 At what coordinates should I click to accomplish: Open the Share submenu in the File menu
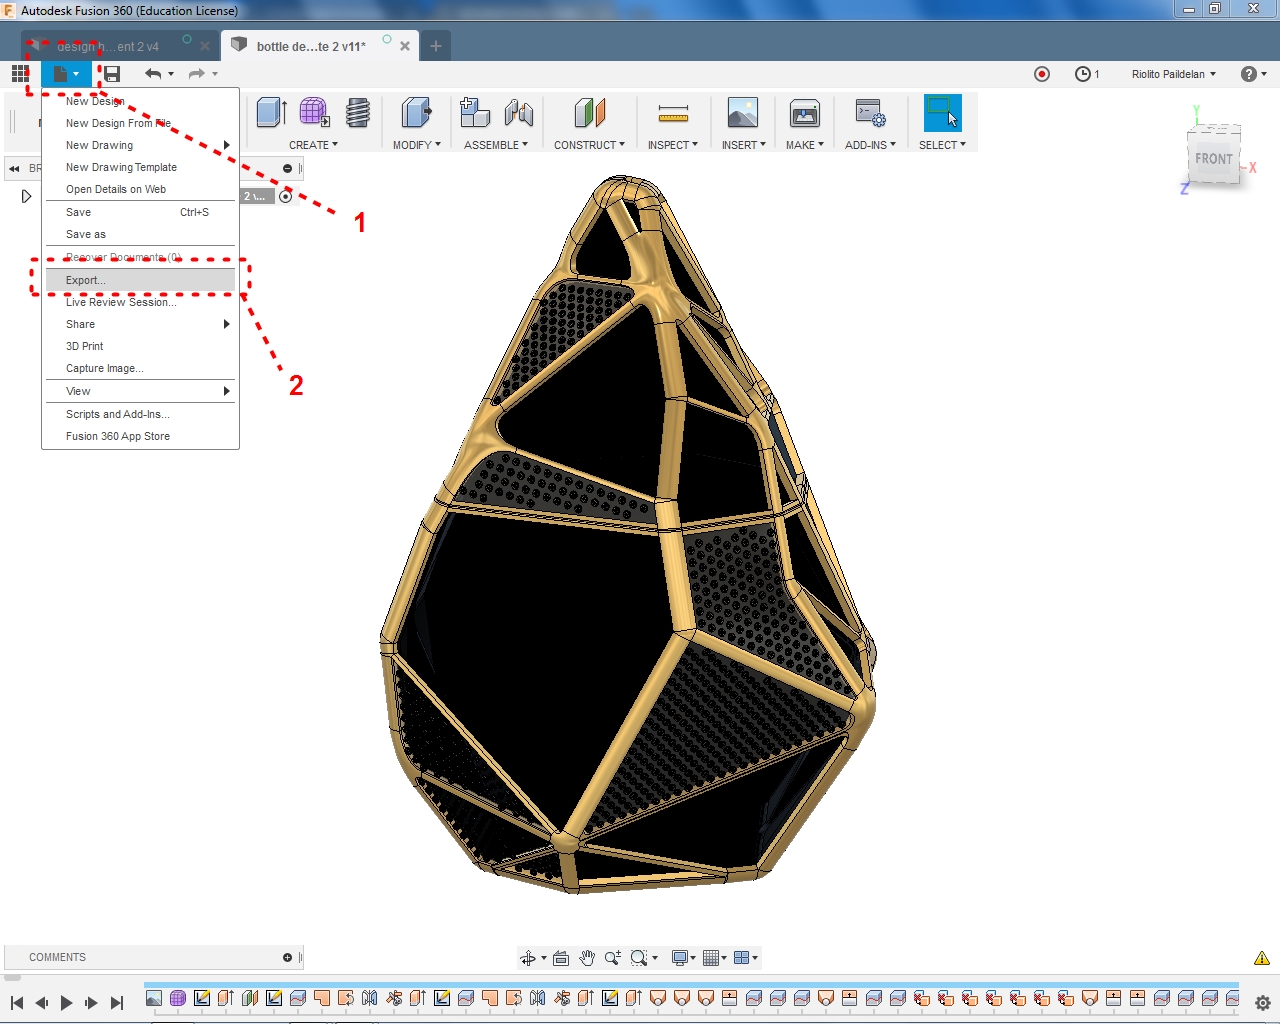(x=80, y=323)
